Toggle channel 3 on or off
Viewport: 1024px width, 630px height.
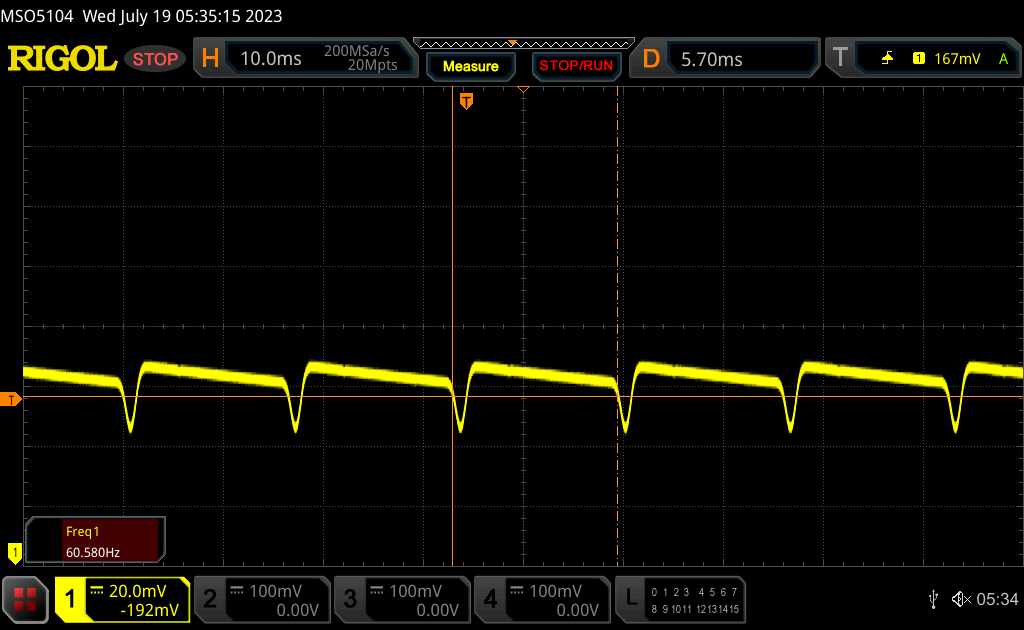[350, 599]
